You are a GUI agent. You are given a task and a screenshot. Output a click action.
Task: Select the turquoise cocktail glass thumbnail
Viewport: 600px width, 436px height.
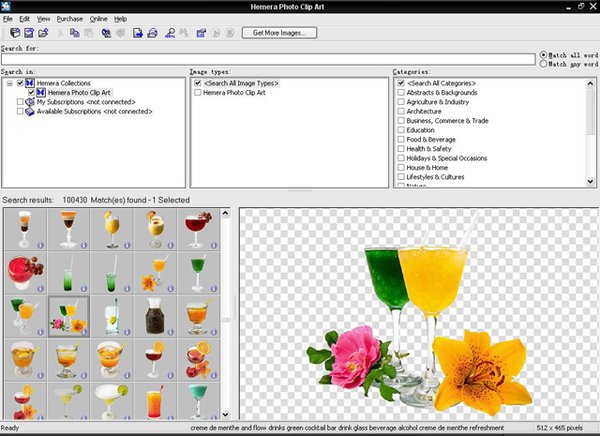coord(198,401)
